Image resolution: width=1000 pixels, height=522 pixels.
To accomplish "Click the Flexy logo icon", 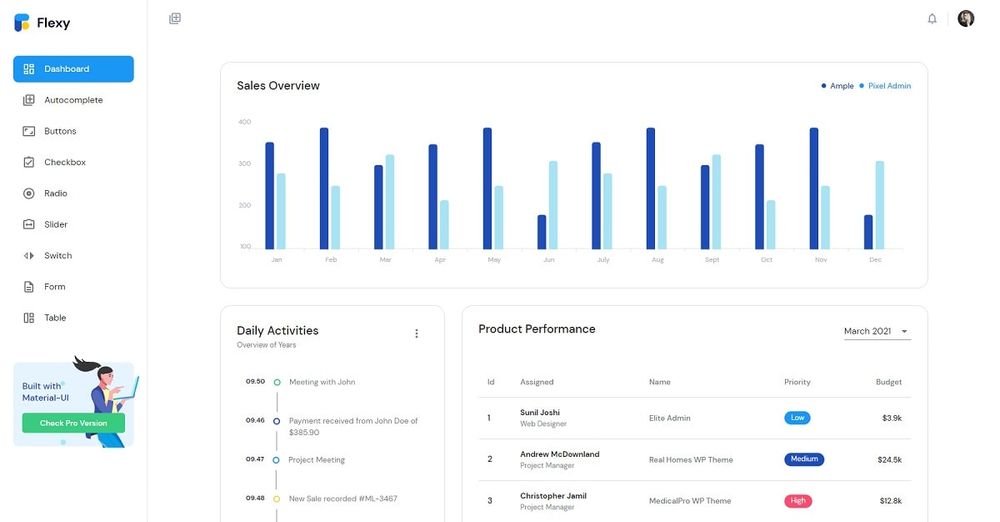I will pyautogui.click(x=22, y=23).
